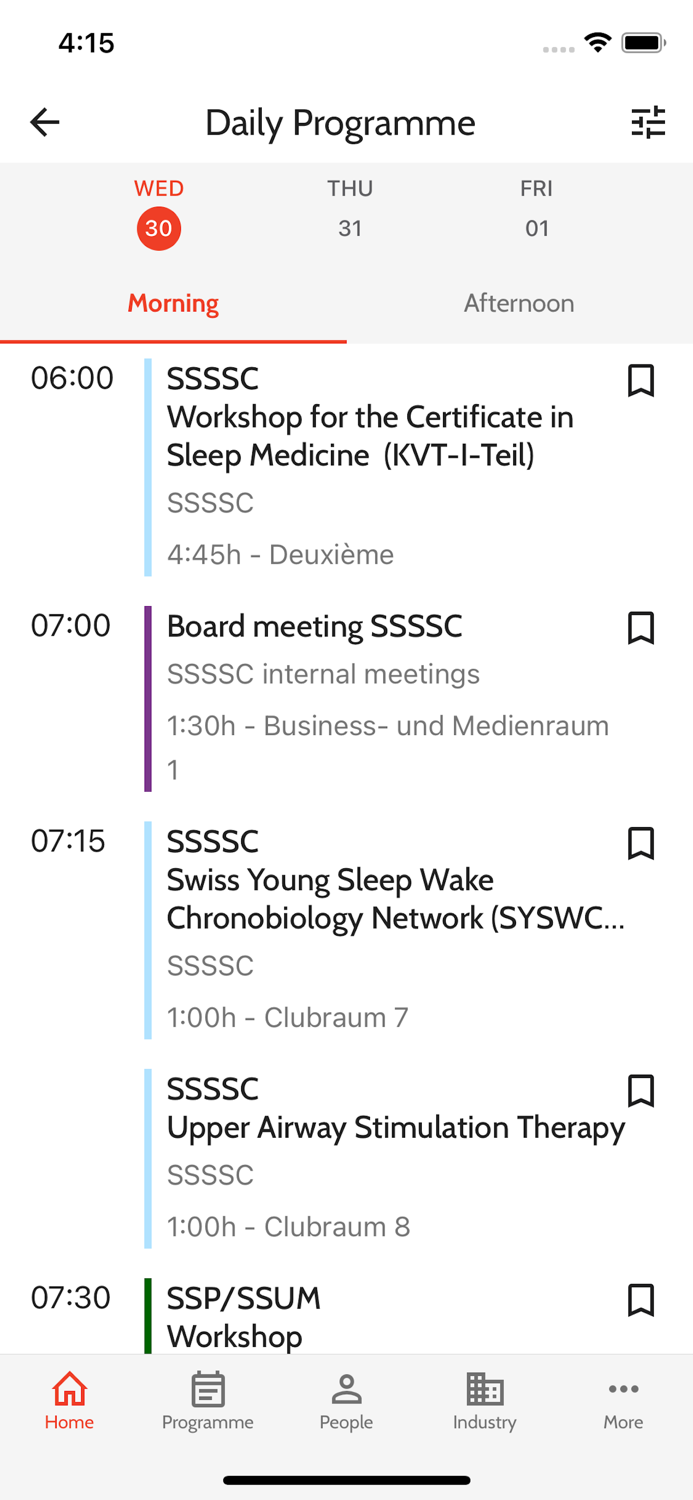This screenshot has width=693, height=1500.
Task: Bookmark the Upper Airway Stimulation Therapy session
Action: coord(641,1092)
